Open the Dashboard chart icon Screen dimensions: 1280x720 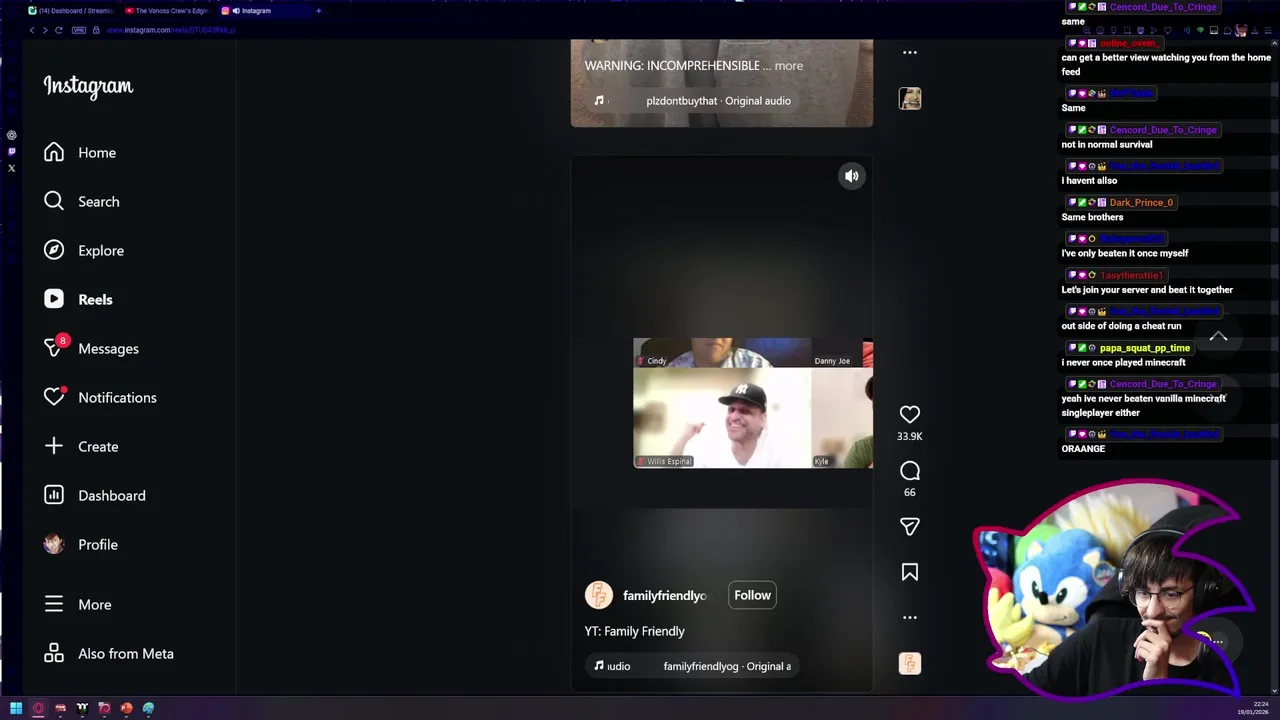tap(54, 496)
